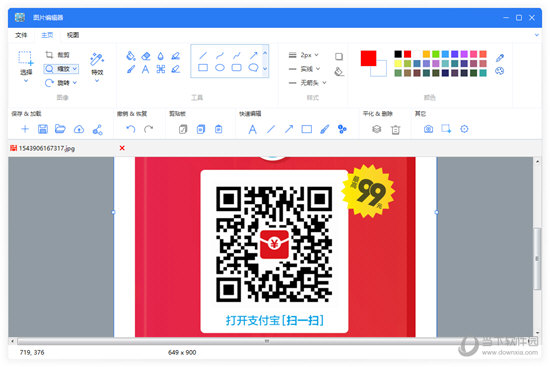Pick the black palette swatch
This screenshot has height=367, width=550.
(x=398, y=54)
